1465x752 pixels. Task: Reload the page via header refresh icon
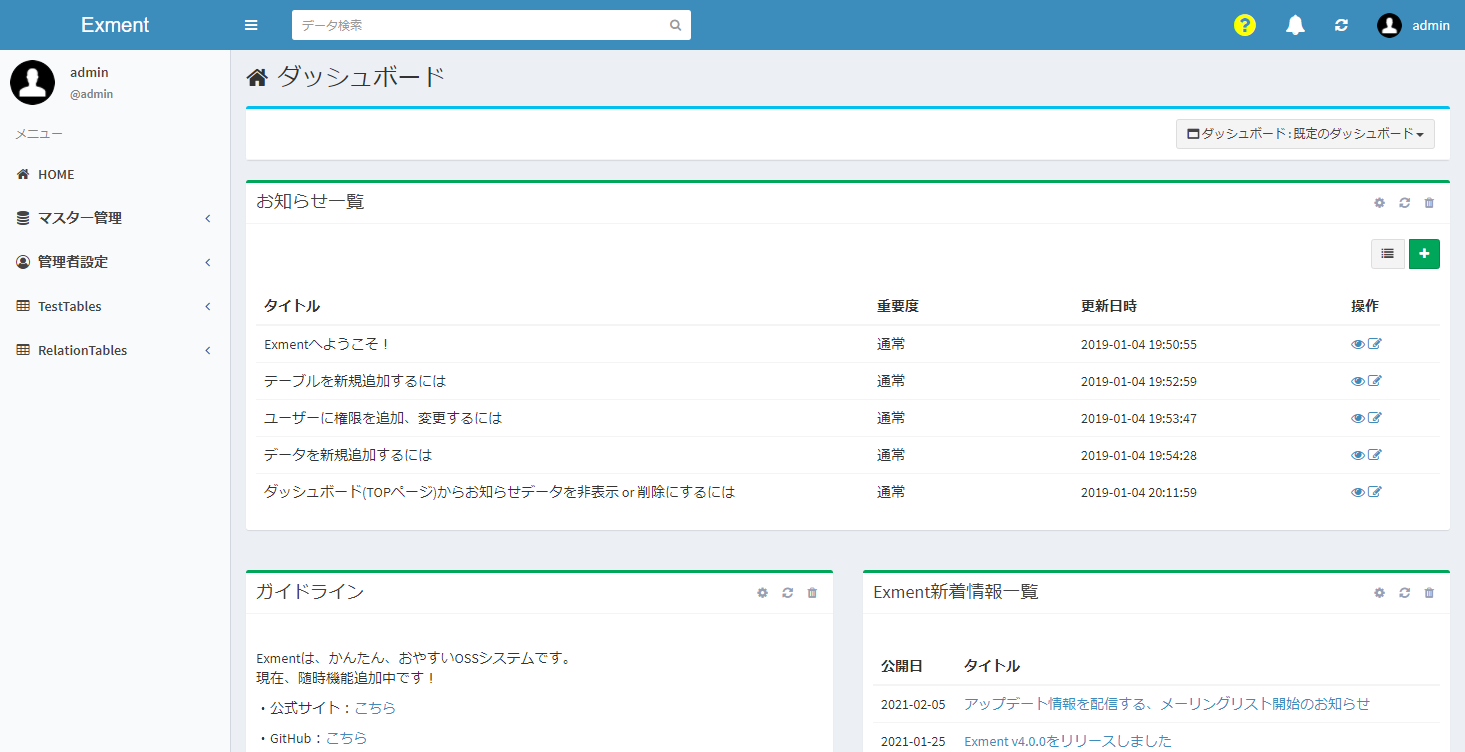[x=1341, y=25]
